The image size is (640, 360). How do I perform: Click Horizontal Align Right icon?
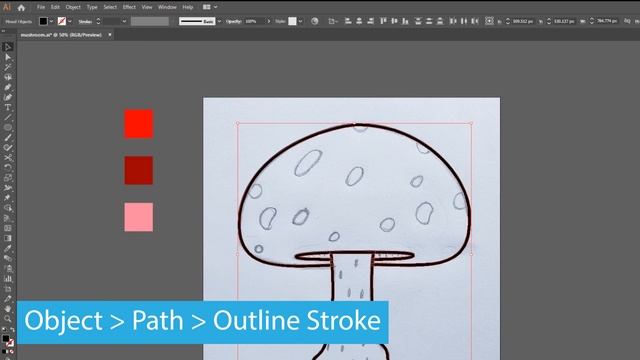[370, 21]
